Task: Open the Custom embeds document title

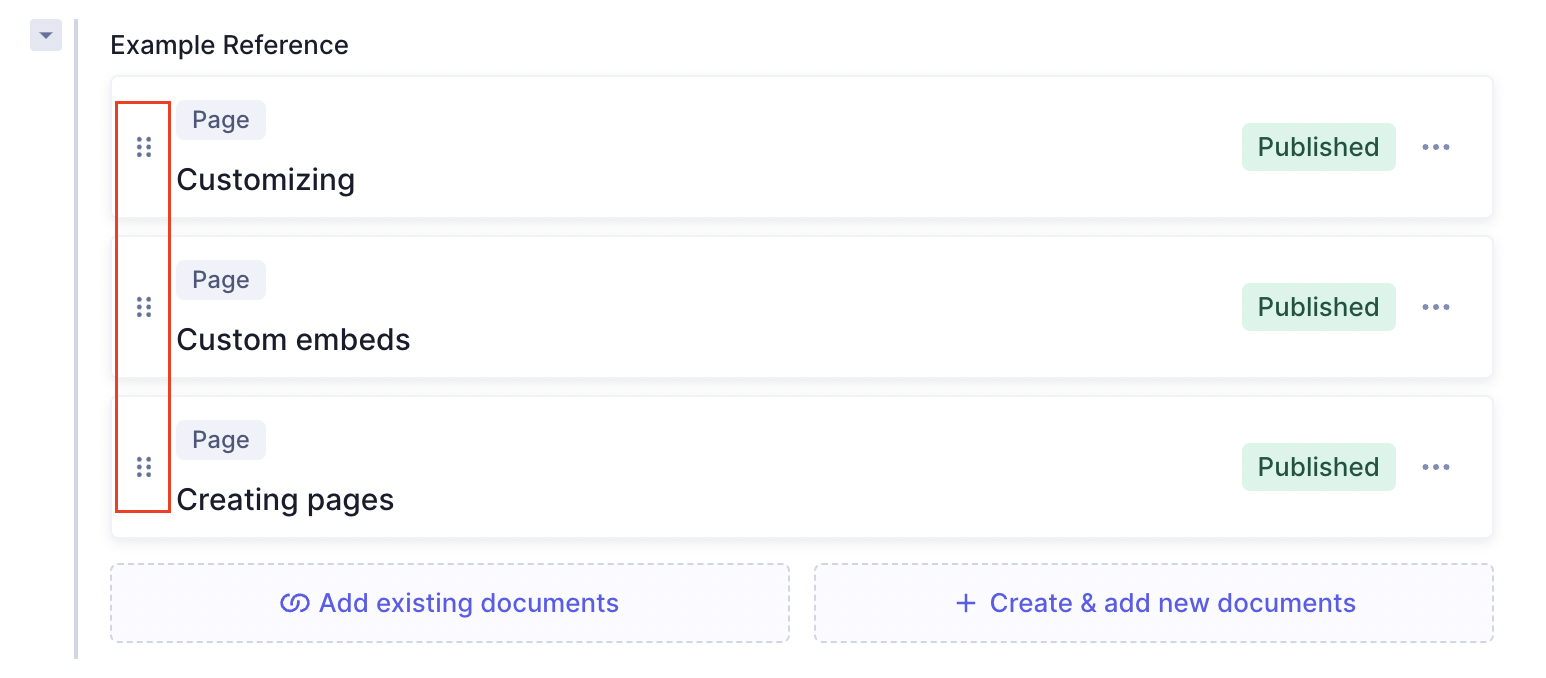Action: coord(293,340)
